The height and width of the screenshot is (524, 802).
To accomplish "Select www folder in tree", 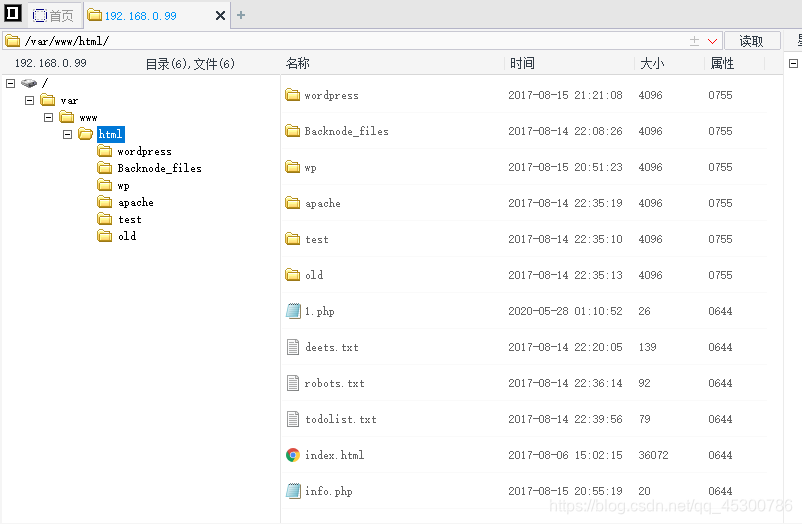I will 88,117.
